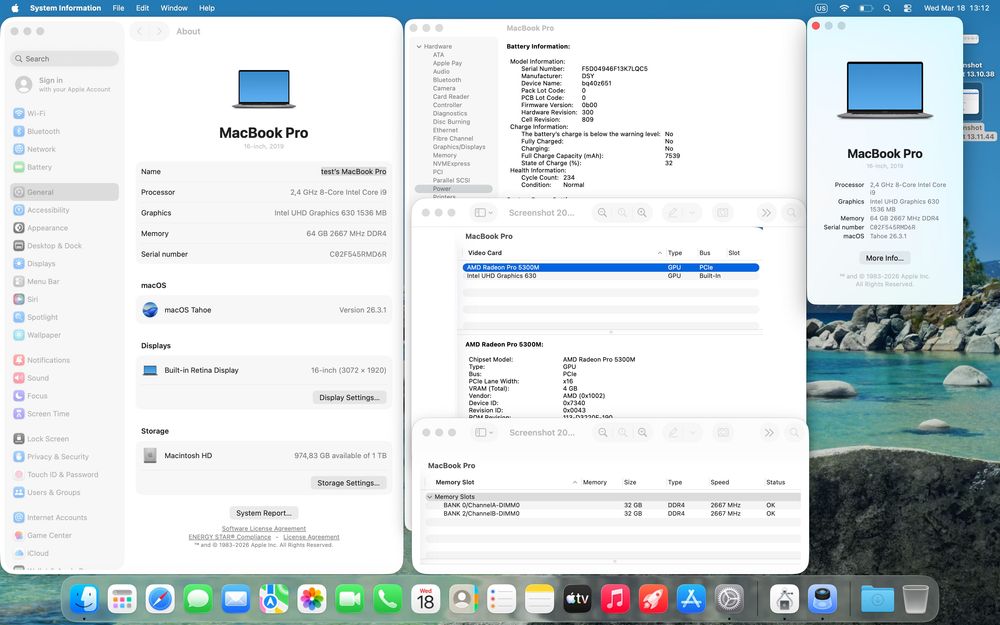Open the Window menu
The height and width of the screenshot is (625, 1000).
pyautogui.click(x=174, y=8)
